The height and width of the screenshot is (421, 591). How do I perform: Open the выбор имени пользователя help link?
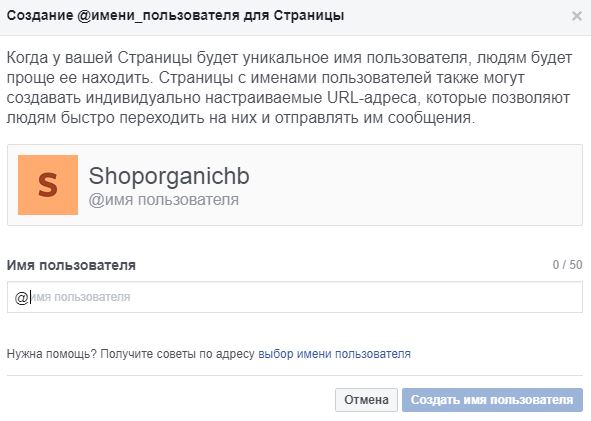click(x=334, y=354)
